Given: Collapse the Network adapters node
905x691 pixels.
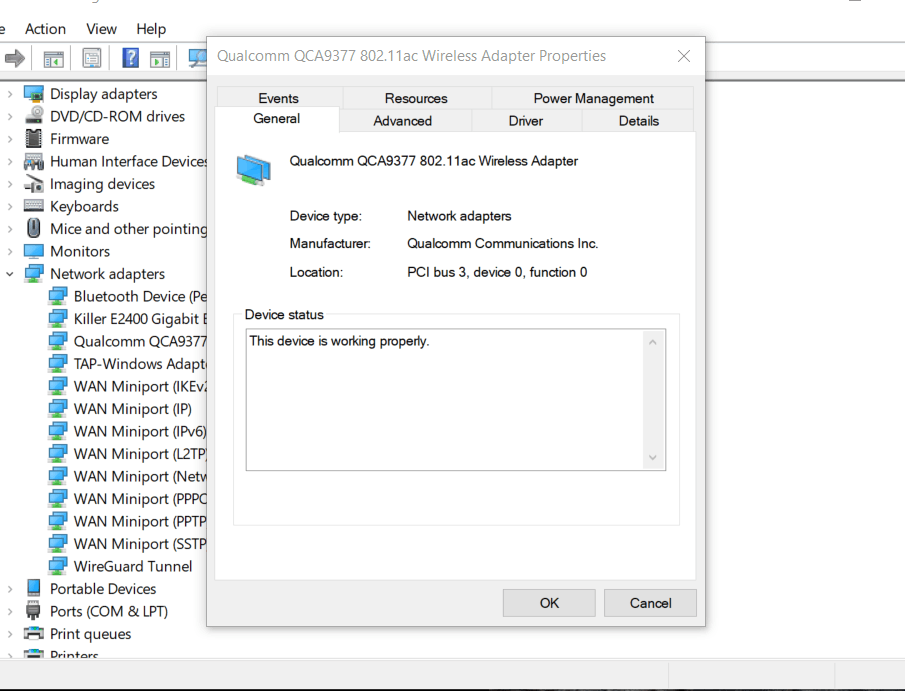Looking at the screenshot, I should click(10, 274).
